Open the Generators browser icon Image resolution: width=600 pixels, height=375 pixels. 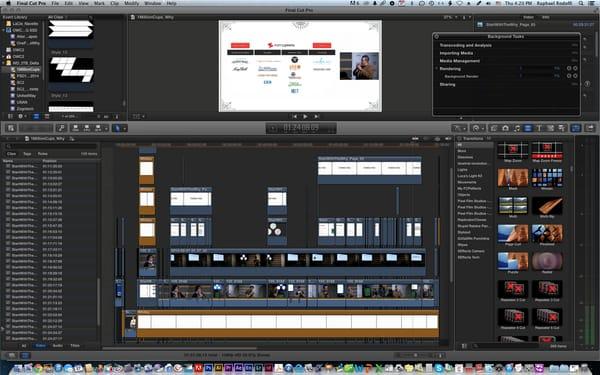click(550, 128)
